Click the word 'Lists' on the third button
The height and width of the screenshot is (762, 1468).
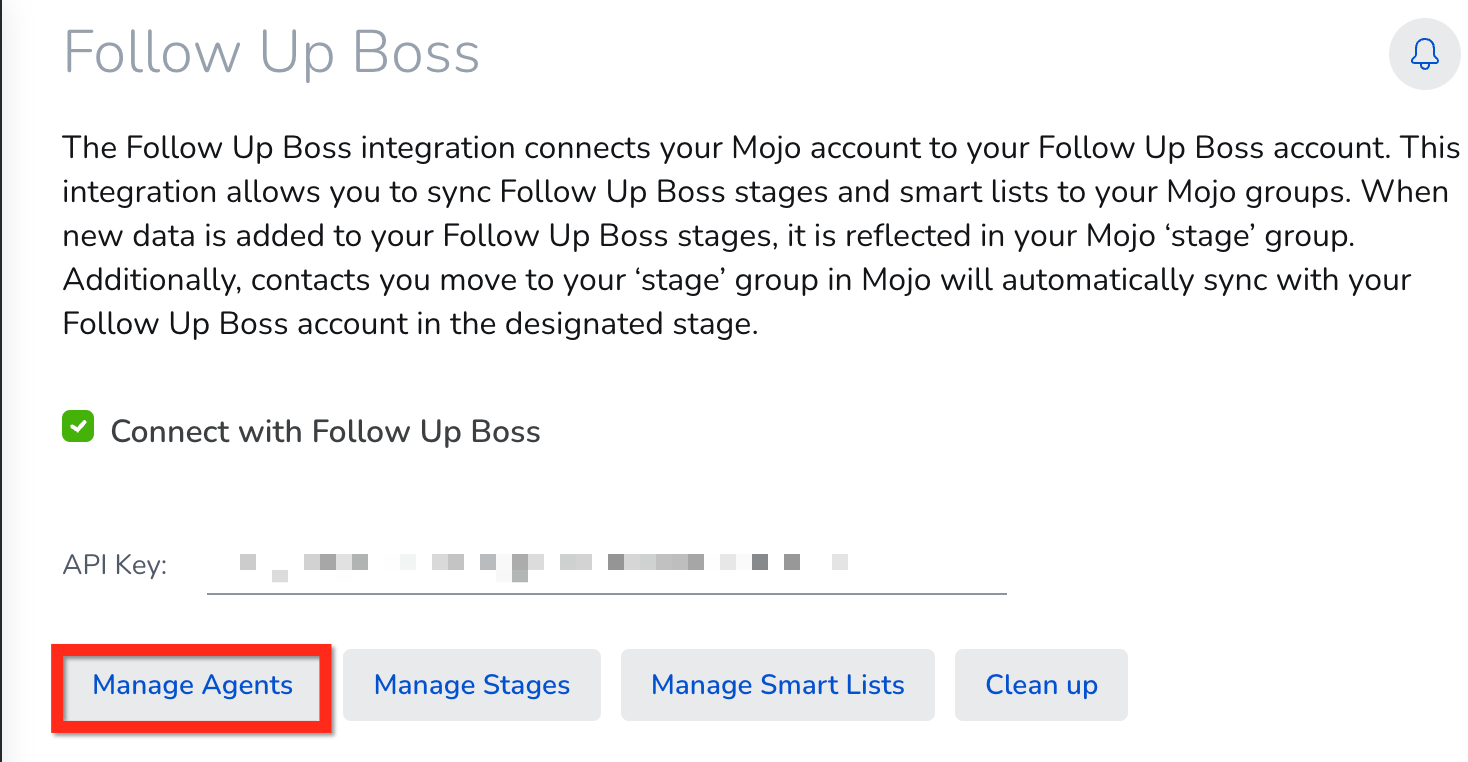point(871,685)
